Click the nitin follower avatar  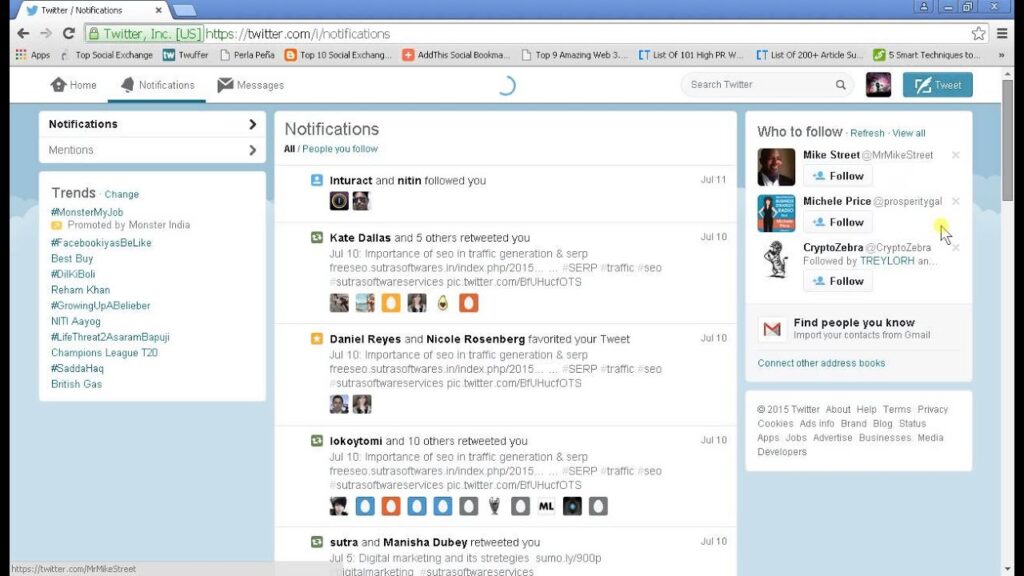coord(361,200)
